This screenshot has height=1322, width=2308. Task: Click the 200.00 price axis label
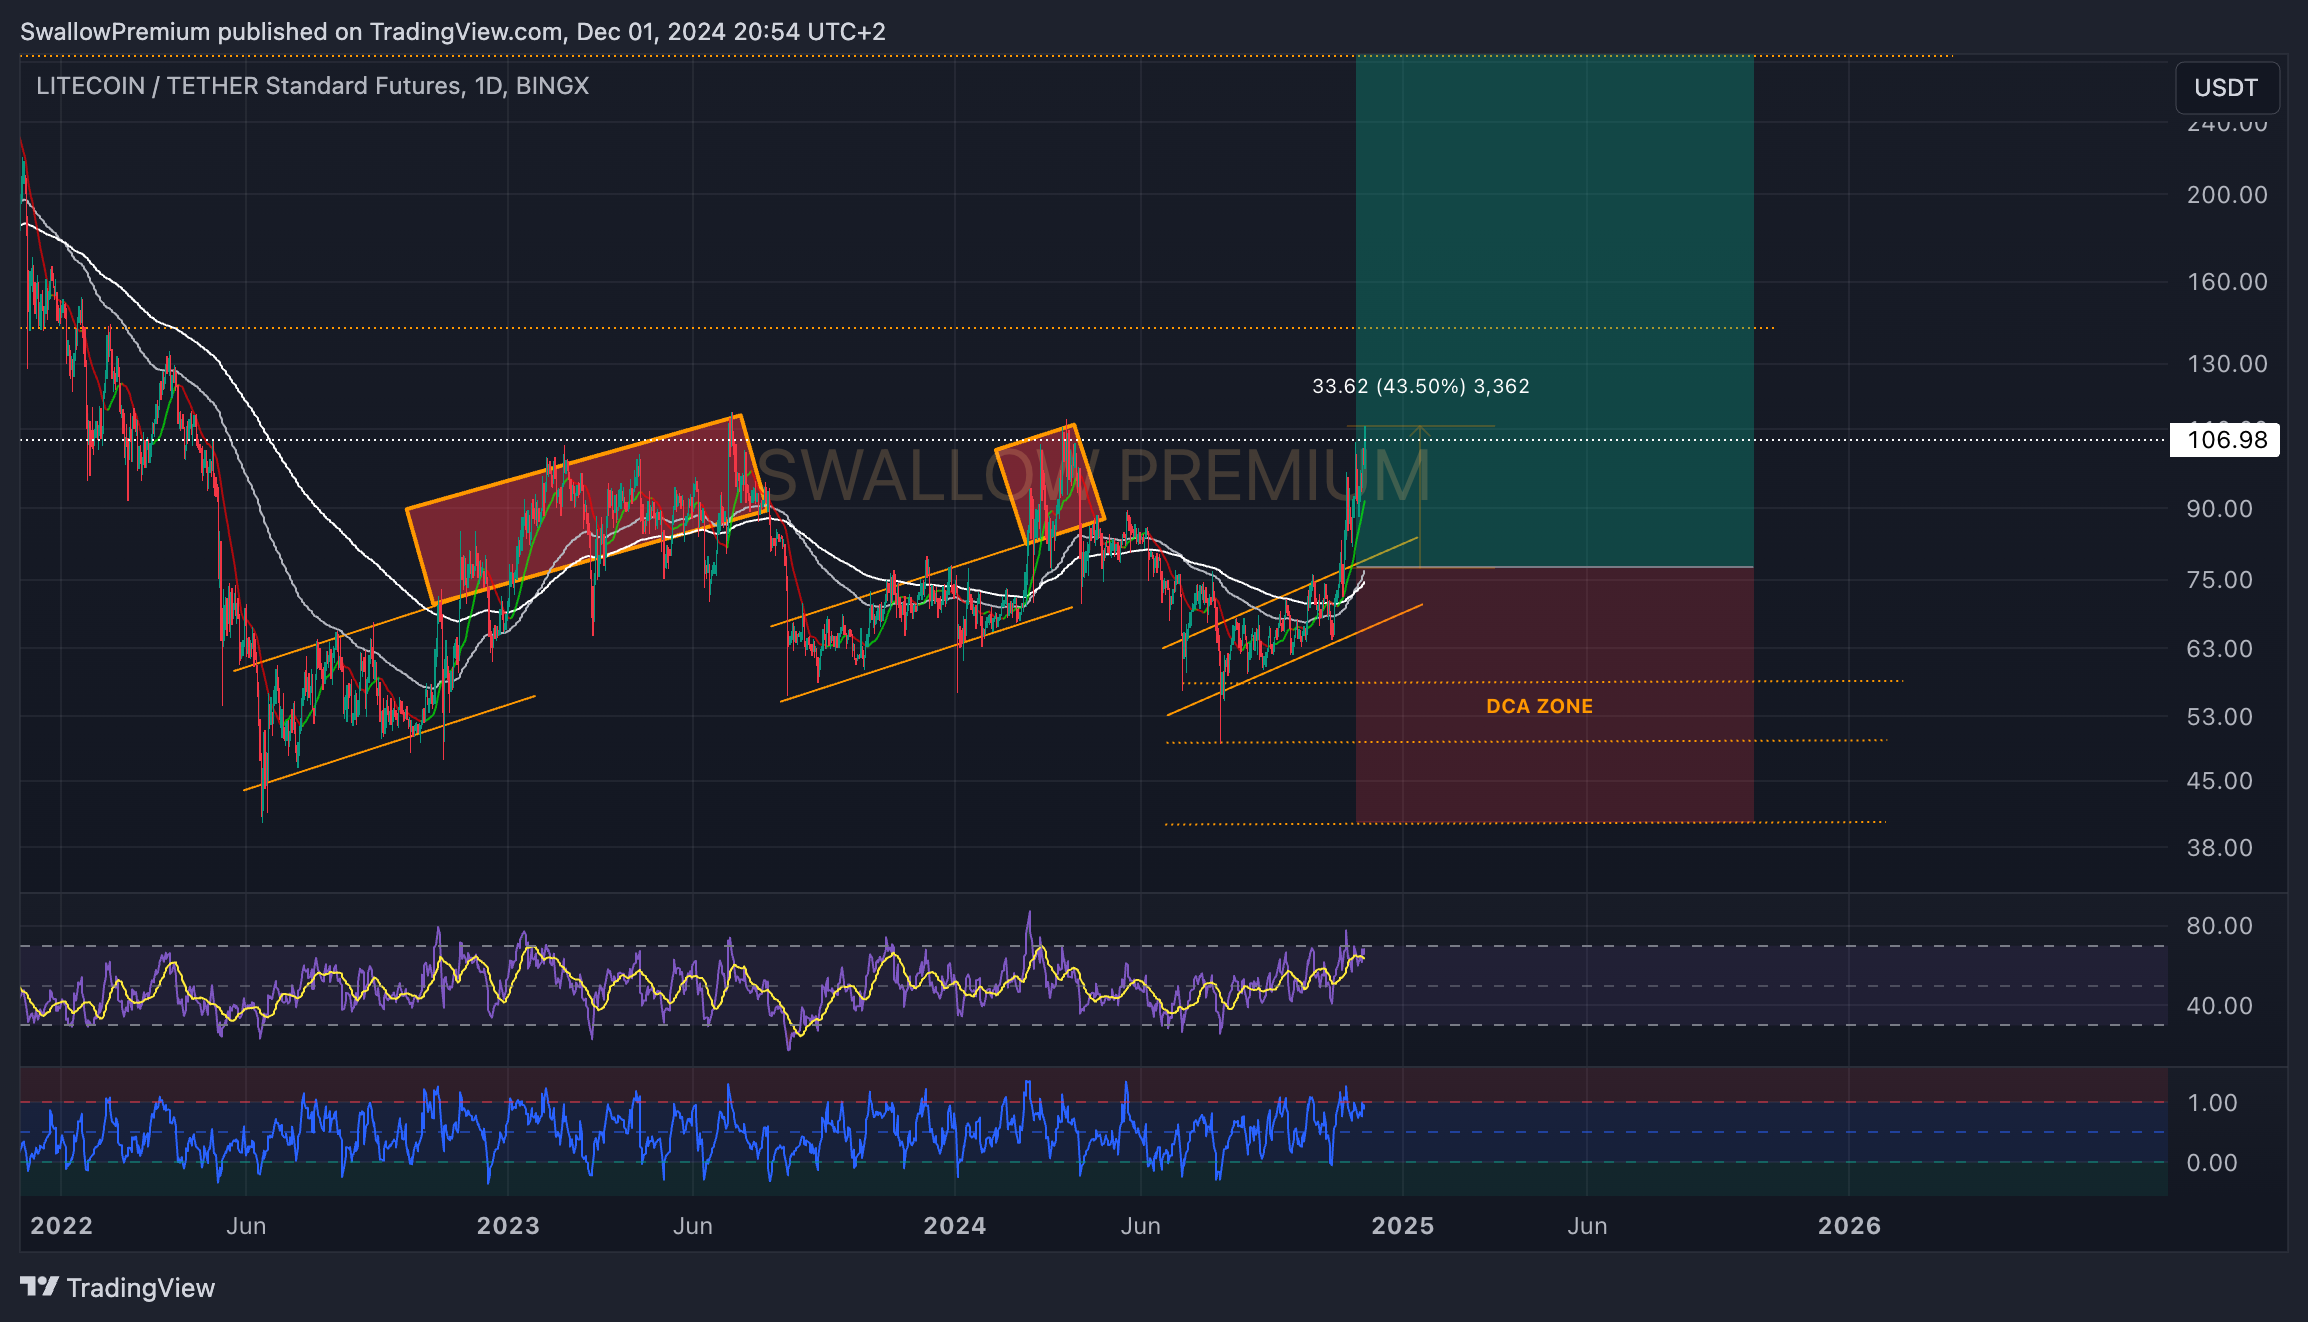[2227, 195]
